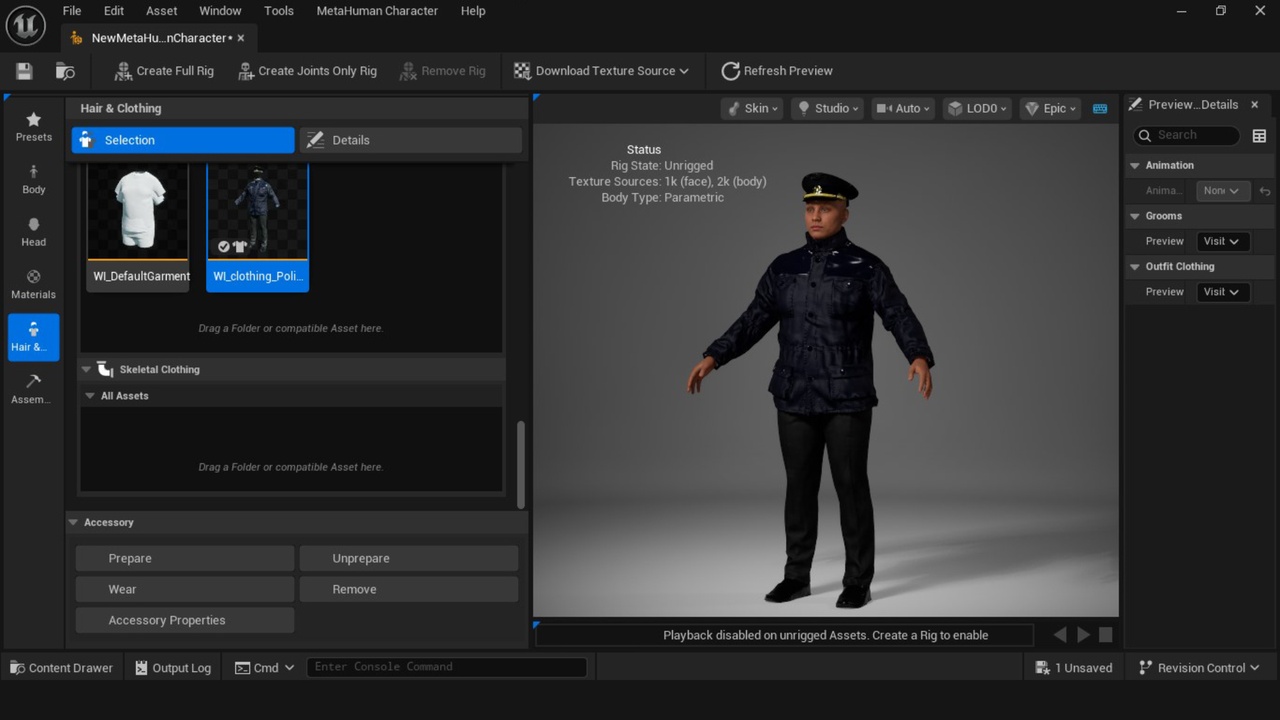Viewport: 1280px width, 720px height.
Task: Open the Studio lighting dropdown
Action: (827, 108)
